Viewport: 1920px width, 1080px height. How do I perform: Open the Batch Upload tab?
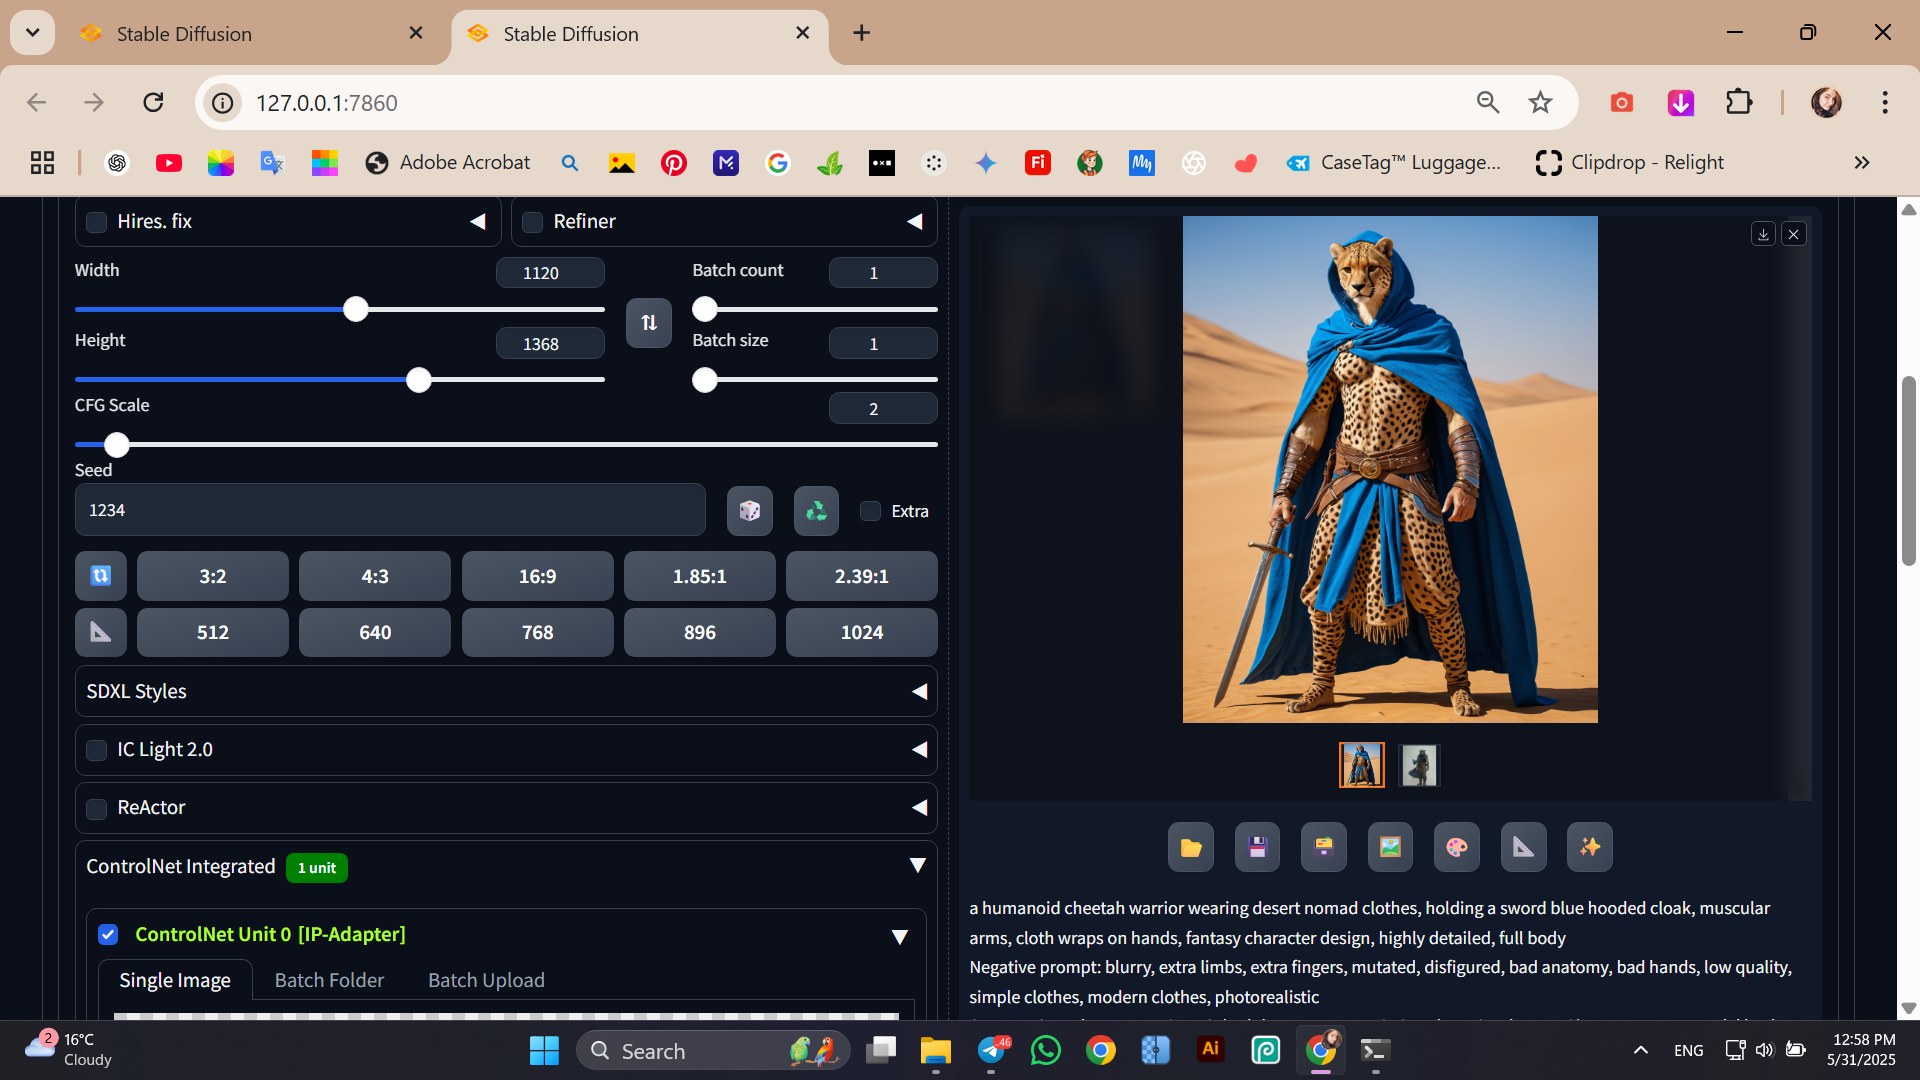pyautogui.click(x=486, y=980)
